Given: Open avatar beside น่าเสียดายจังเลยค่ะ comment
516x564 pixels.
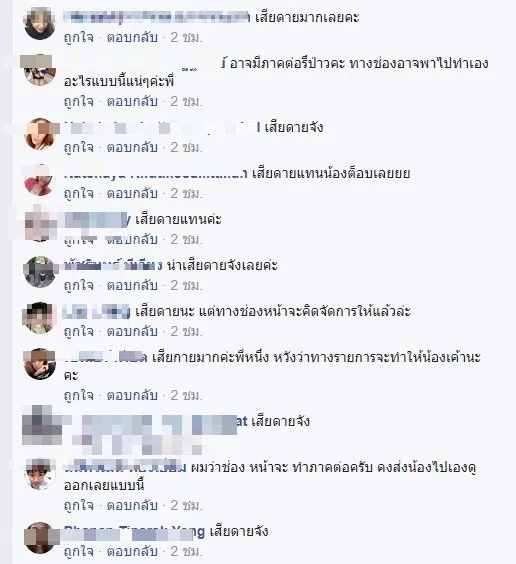Looking at the screenshot, I should (40, 272).
